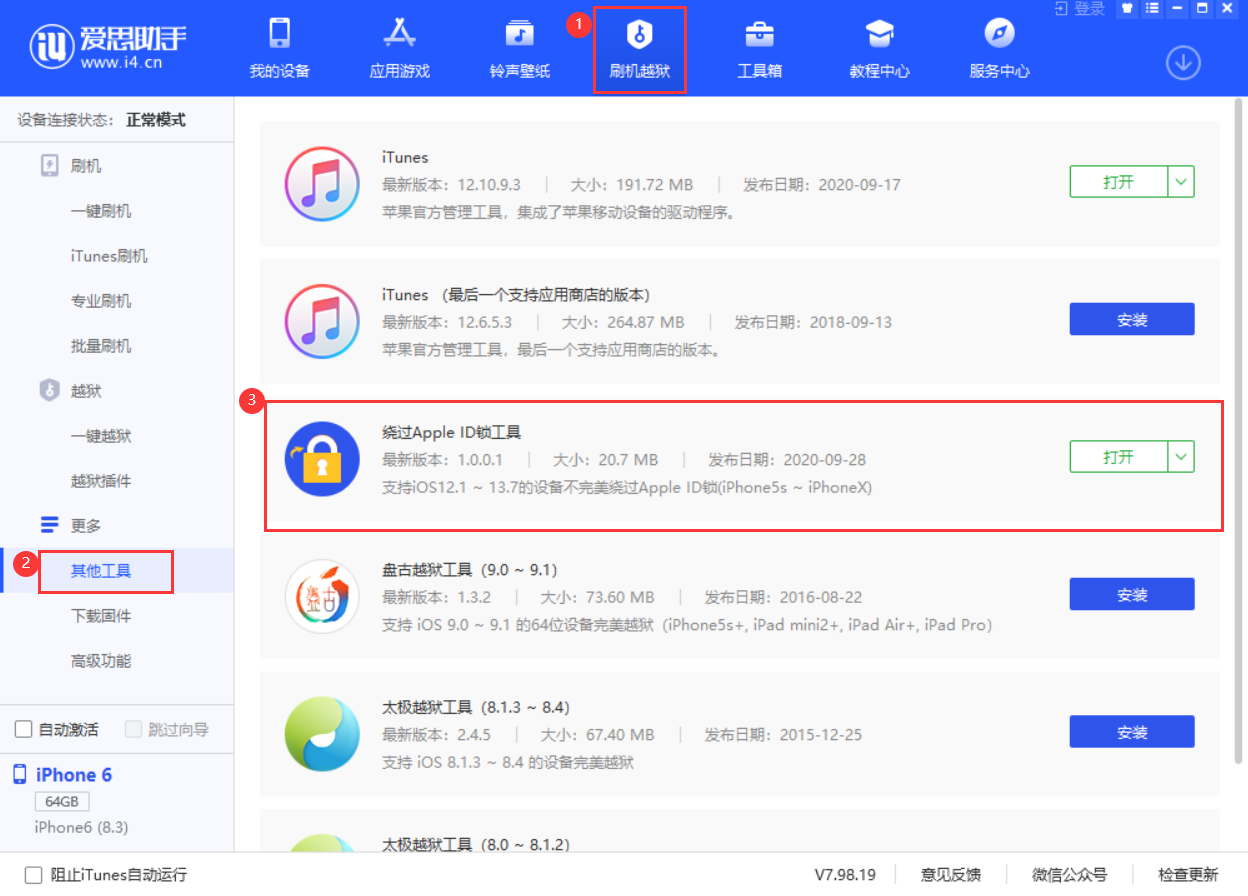The image size is (1248, 896).
Task: Open 教程中心 tutorial center
Action: click(x=879, y=48)
